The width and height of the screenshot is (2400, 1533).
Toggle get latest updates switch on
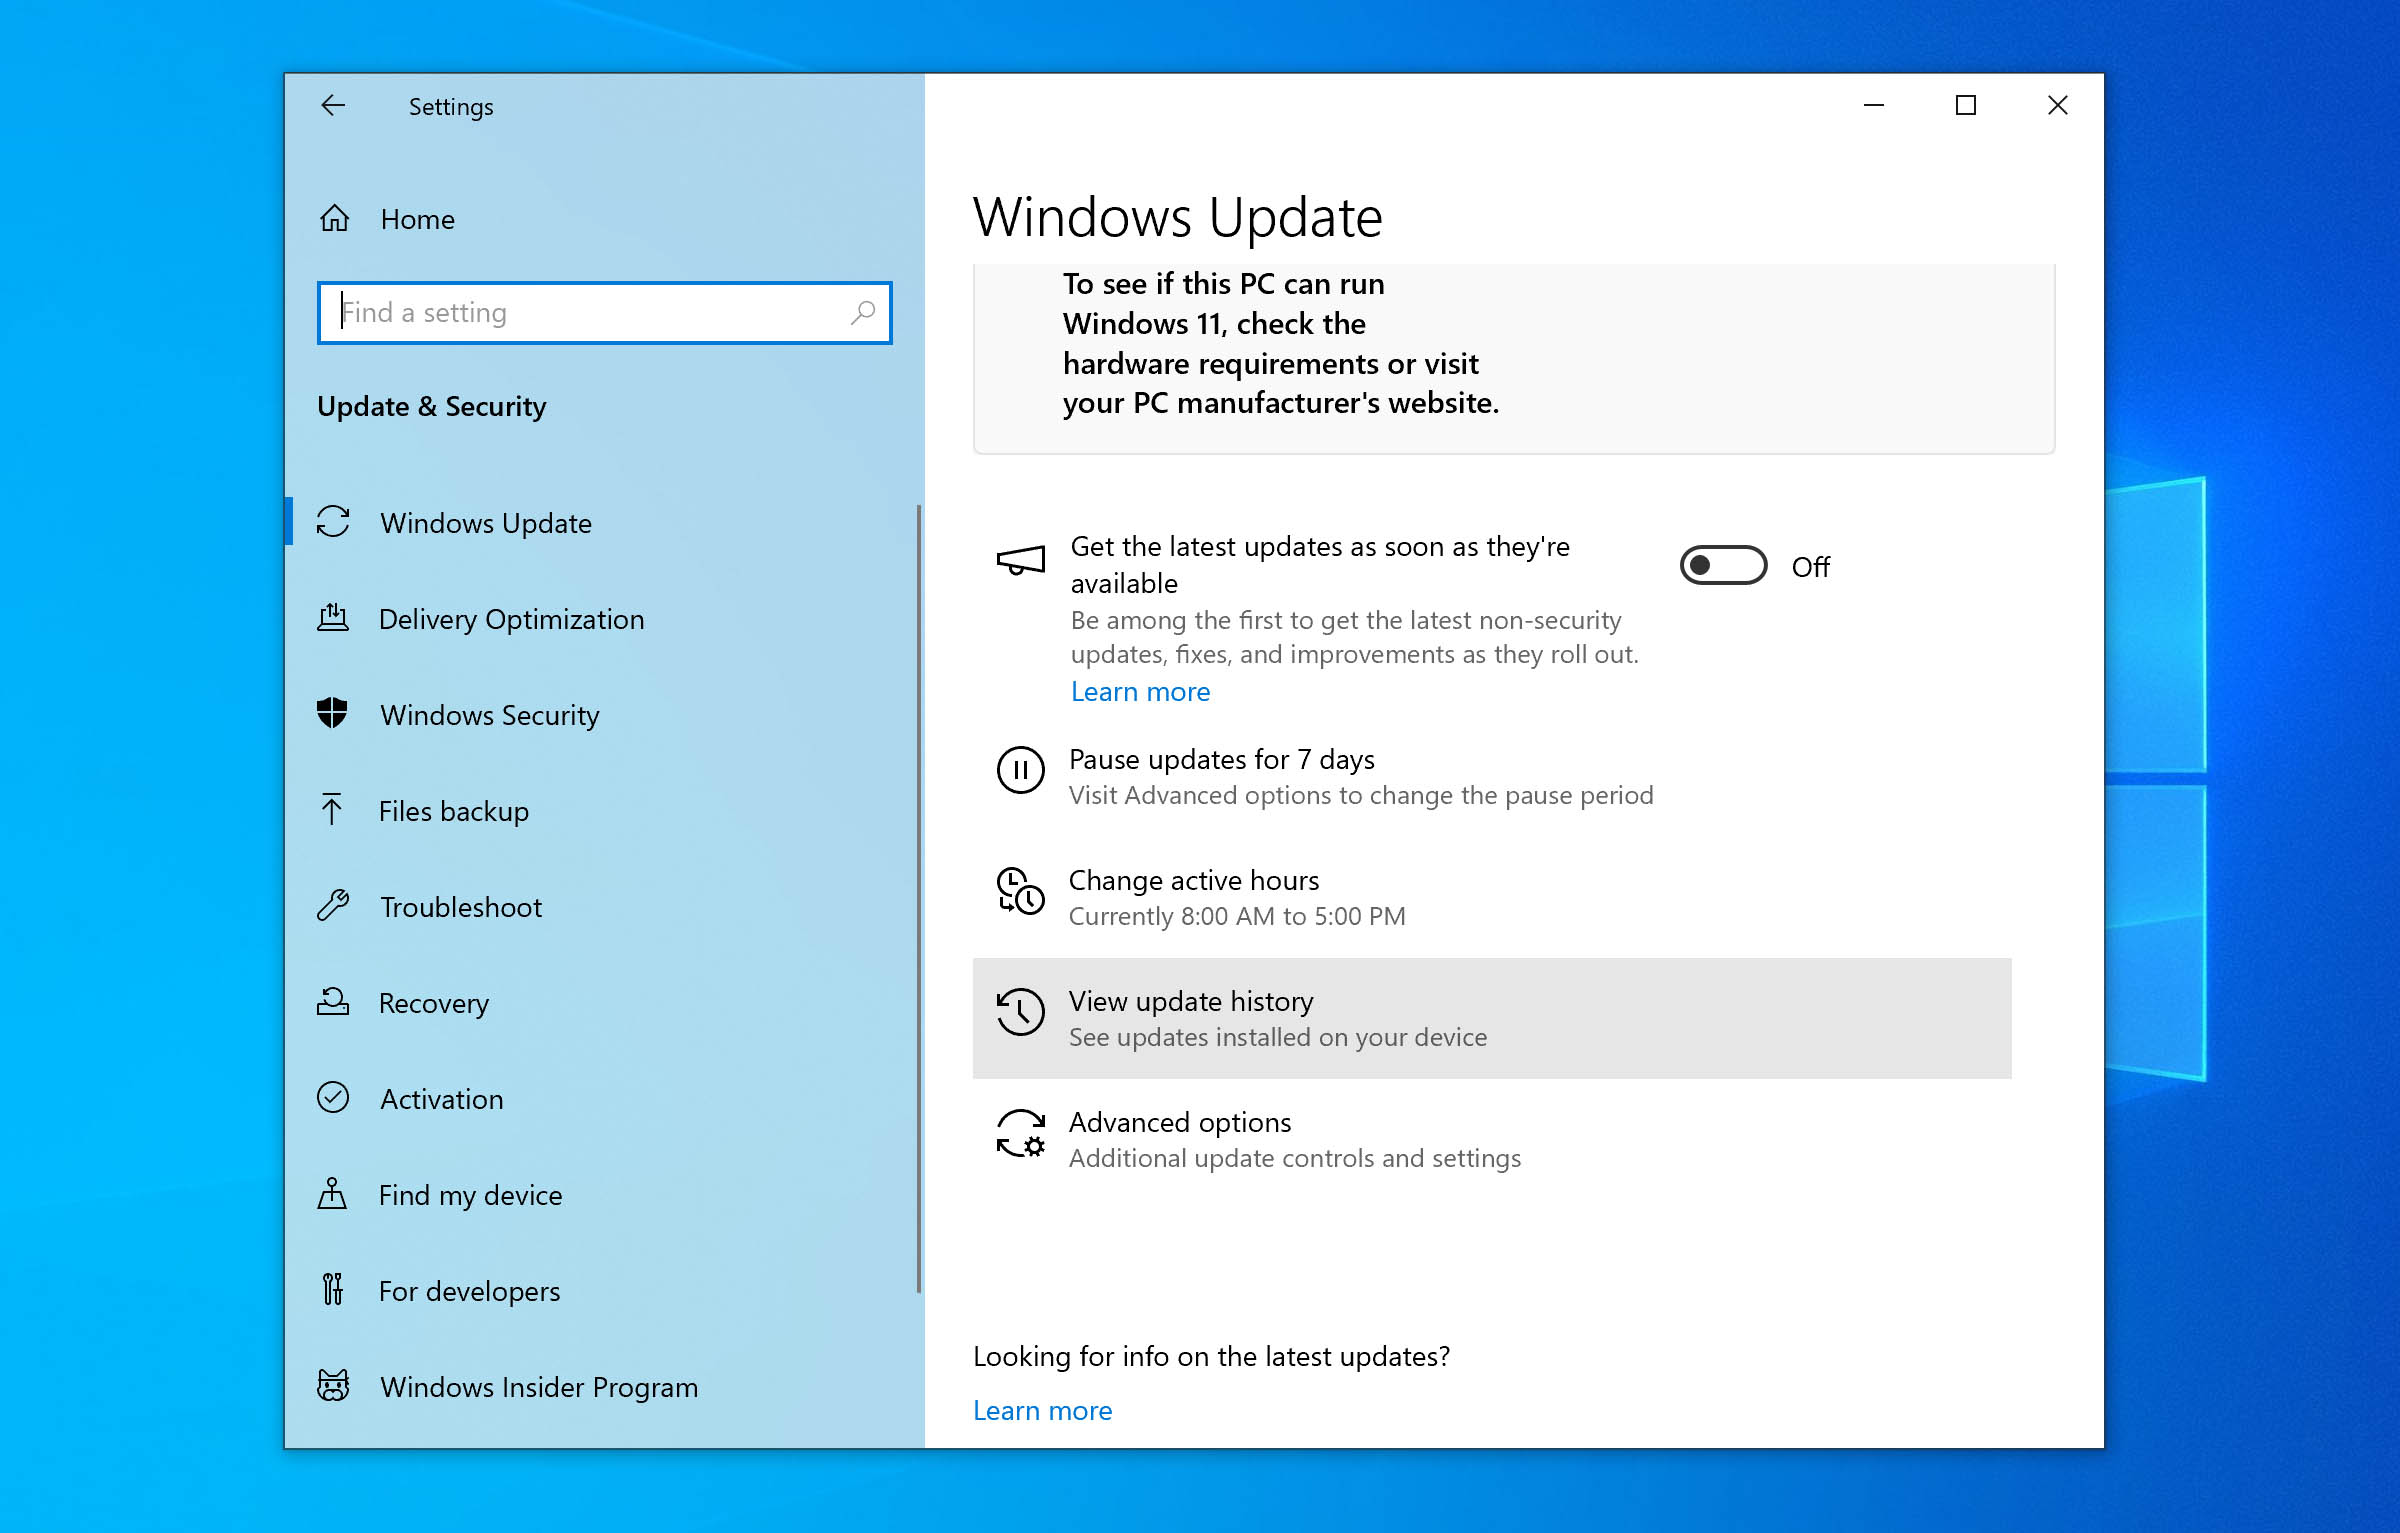[x=1723, y=566]
